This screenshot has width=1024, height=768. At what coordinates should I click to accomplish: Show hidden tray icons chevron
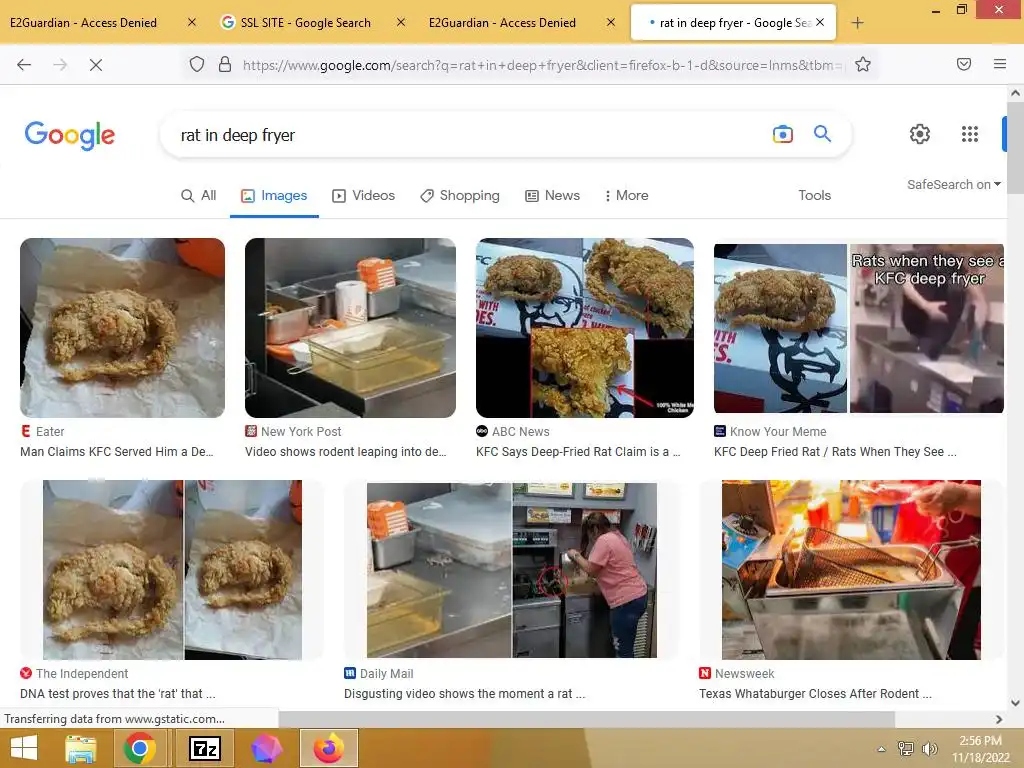[x=882, y=749]
